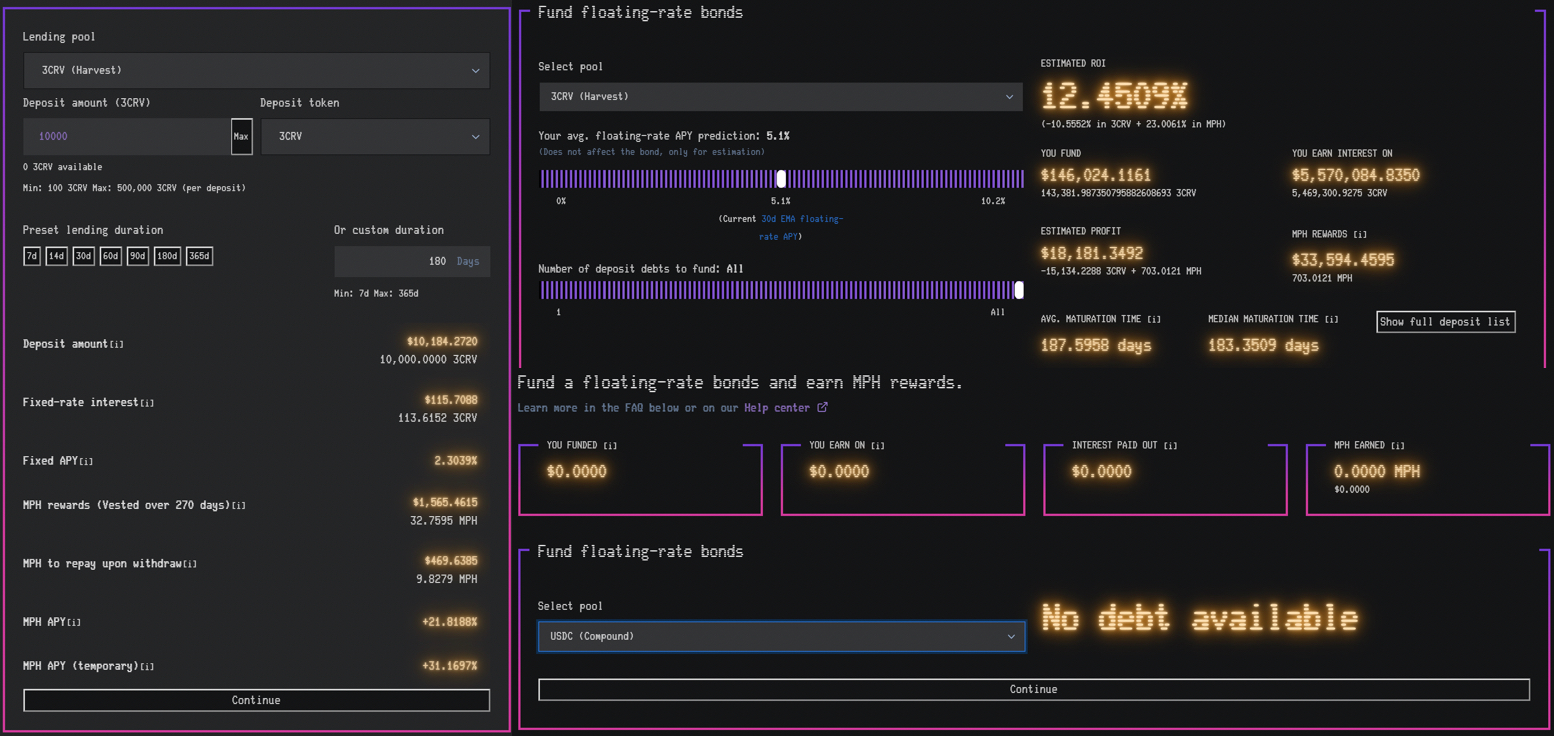1554x736 pixels.
Task: Click info icon beside MPH to repay upon withdraw
Action: click(x=190, y=564)
